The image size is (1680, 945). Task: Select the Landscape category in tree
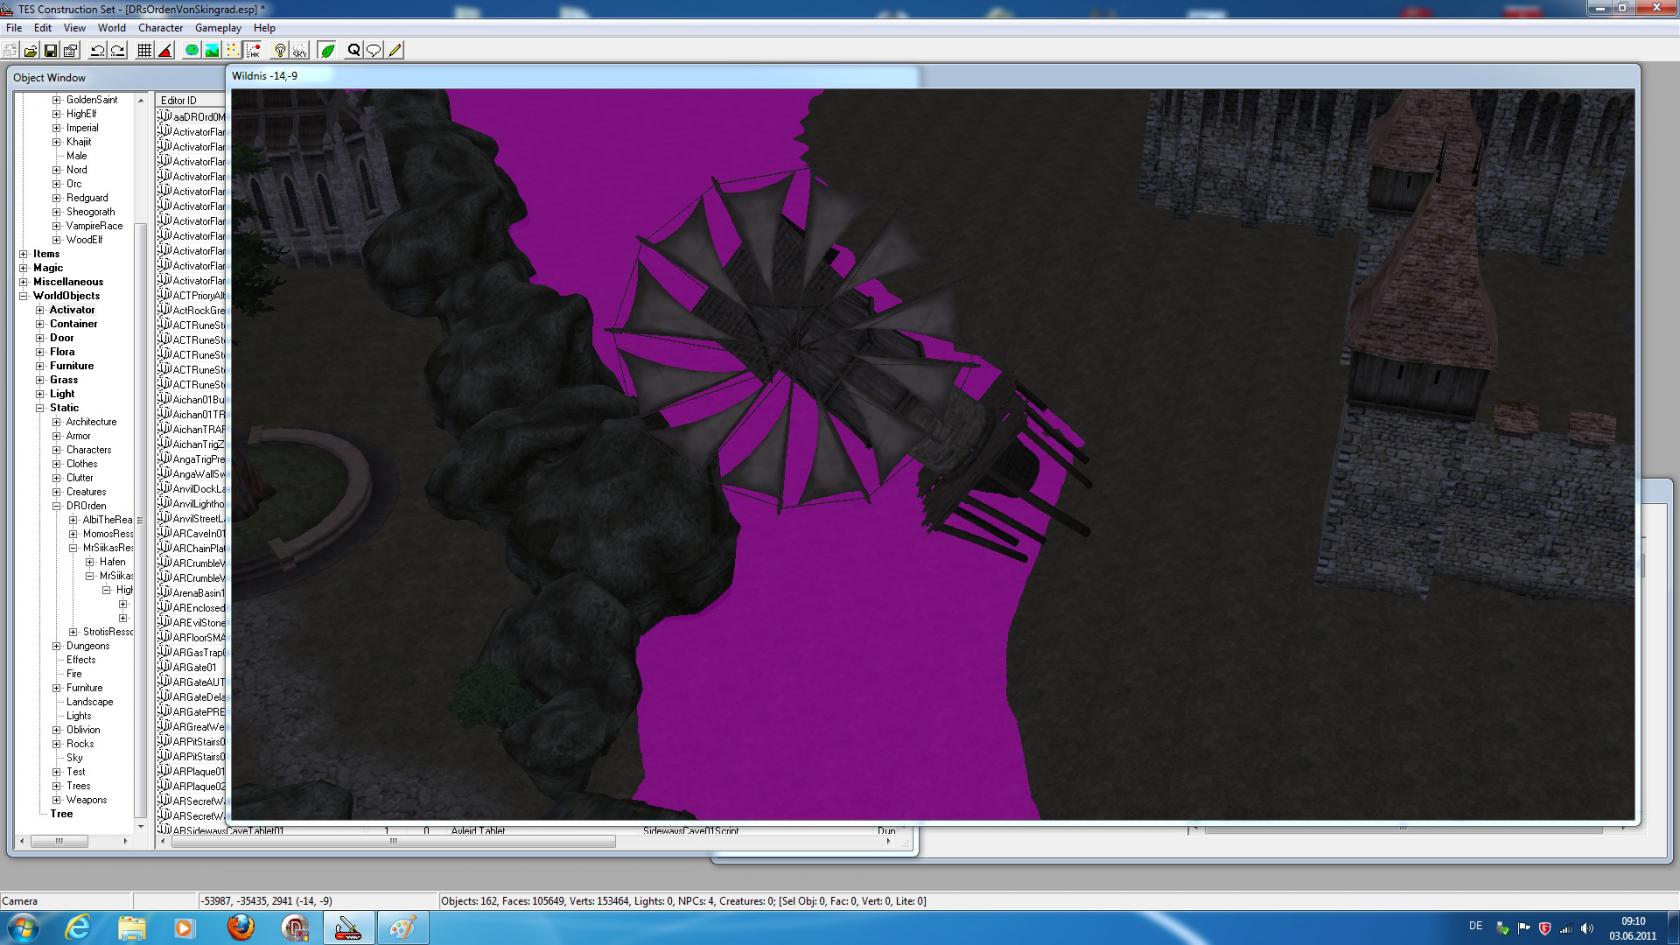tap(89, 702)
